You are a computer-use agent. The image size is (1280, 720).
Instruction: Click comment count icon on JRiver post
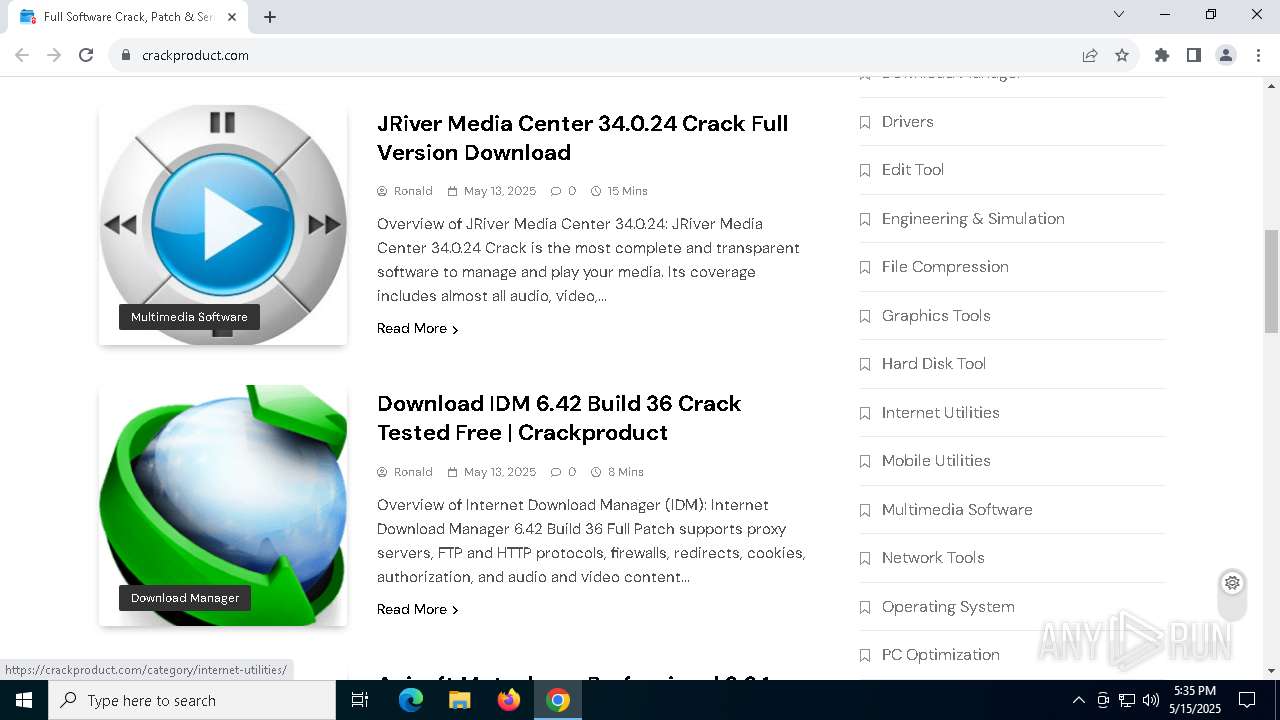pyautogui.click(x=556, y=191)
